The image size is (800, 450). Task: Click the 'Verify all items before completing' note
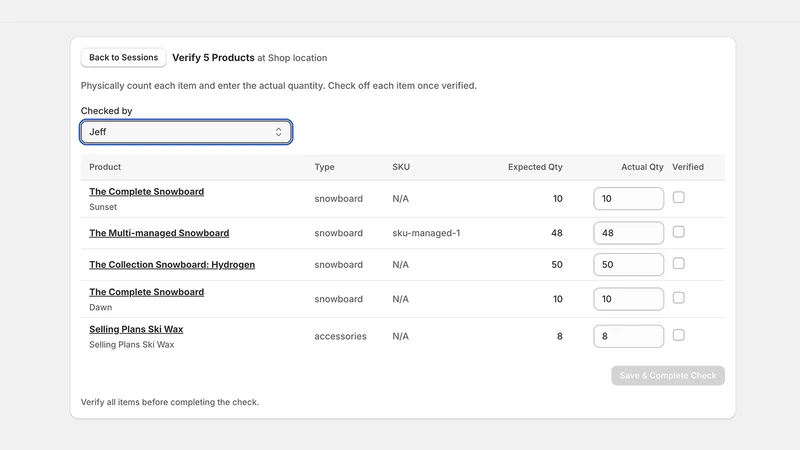(x=170, y=402)
